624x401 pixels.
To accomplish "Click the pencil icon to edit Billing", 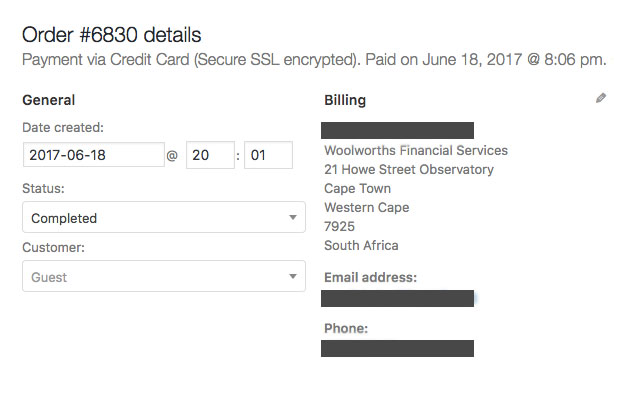I will pos(600,99).
